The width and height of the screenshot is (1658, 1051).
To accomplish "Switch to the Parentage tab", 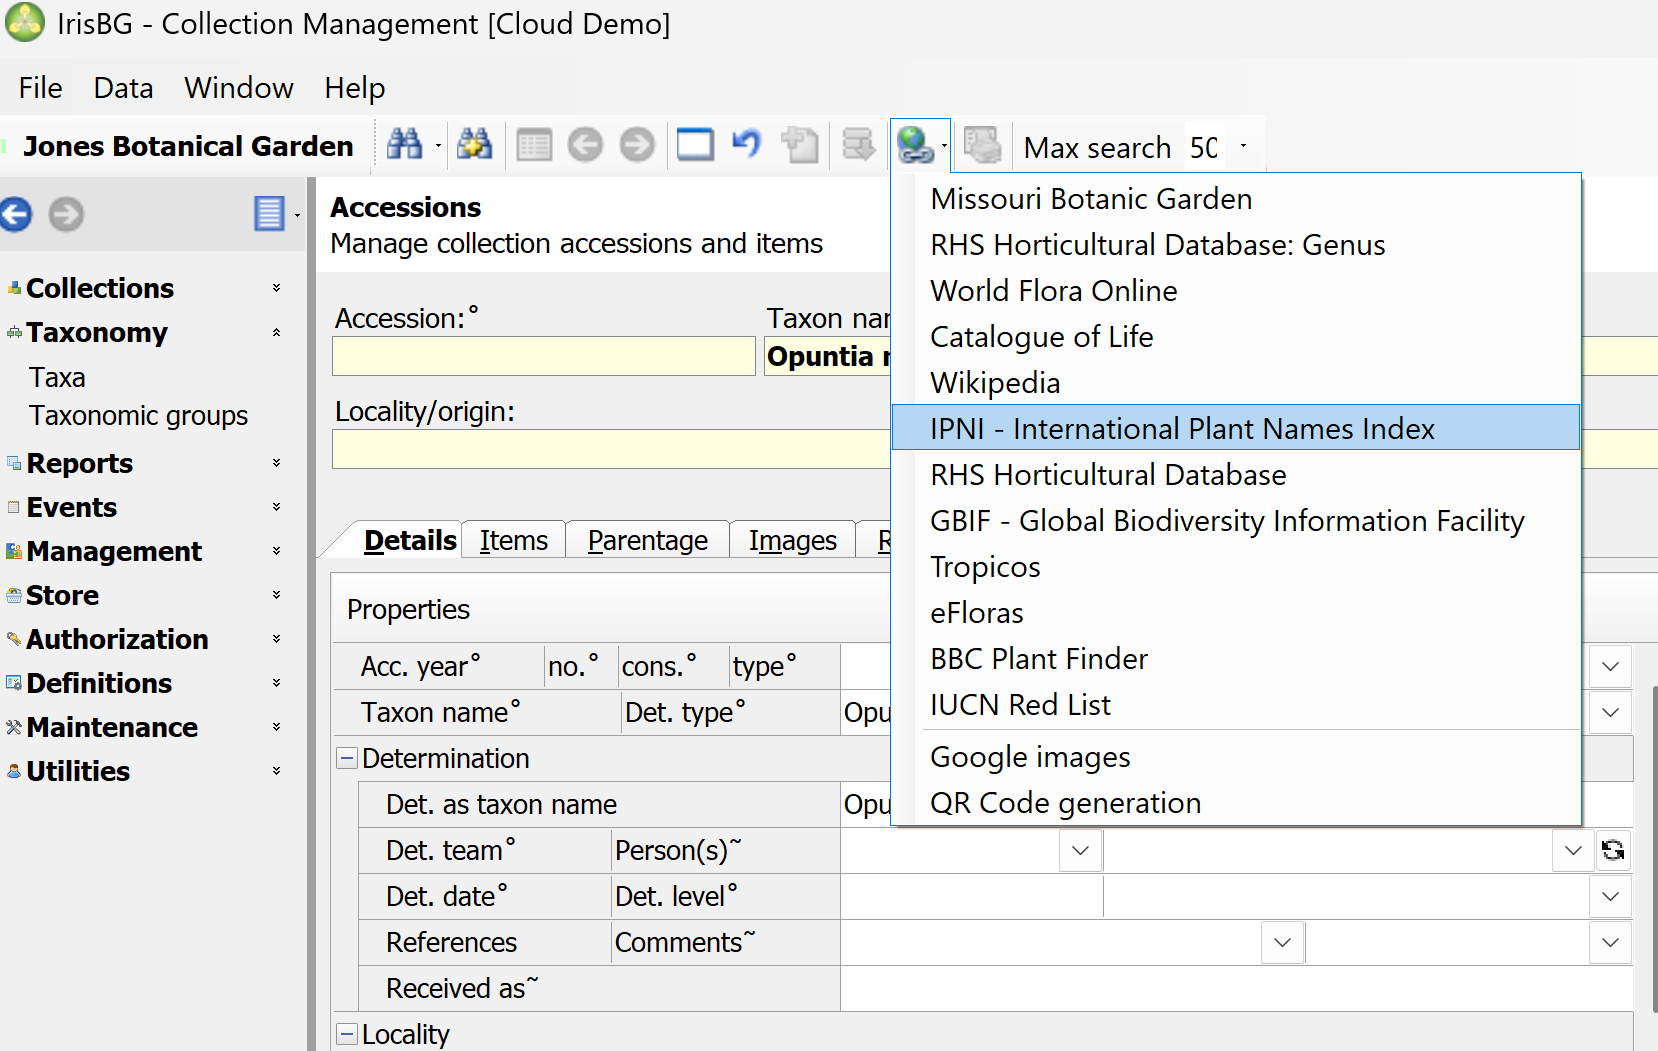I will pos(648,540).
